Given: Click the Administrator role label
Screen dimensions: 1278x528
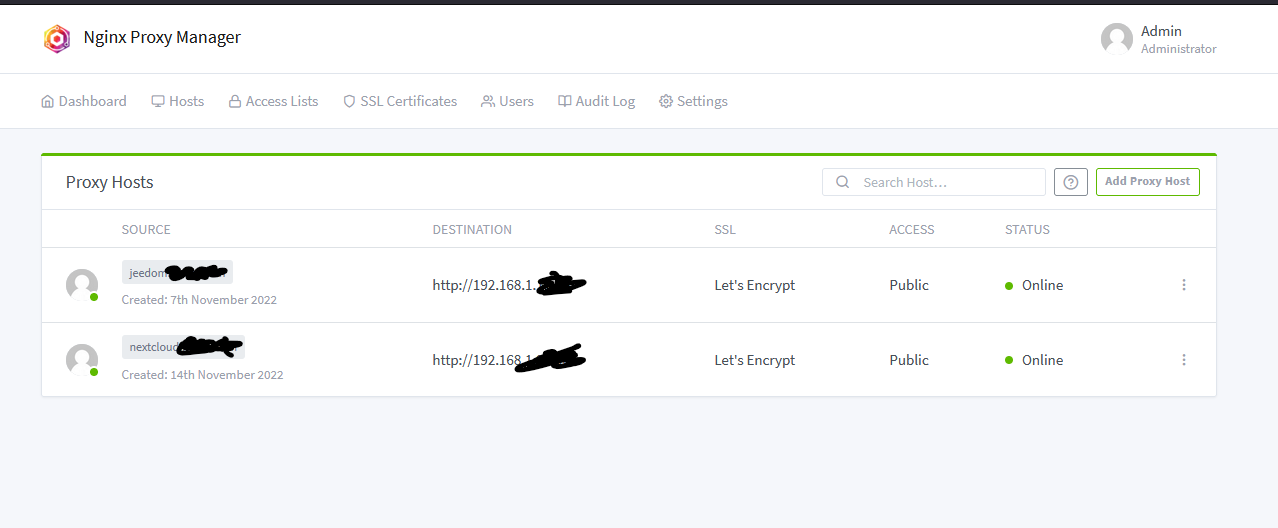Looking at the screenshot, I should click(1179, 49).
